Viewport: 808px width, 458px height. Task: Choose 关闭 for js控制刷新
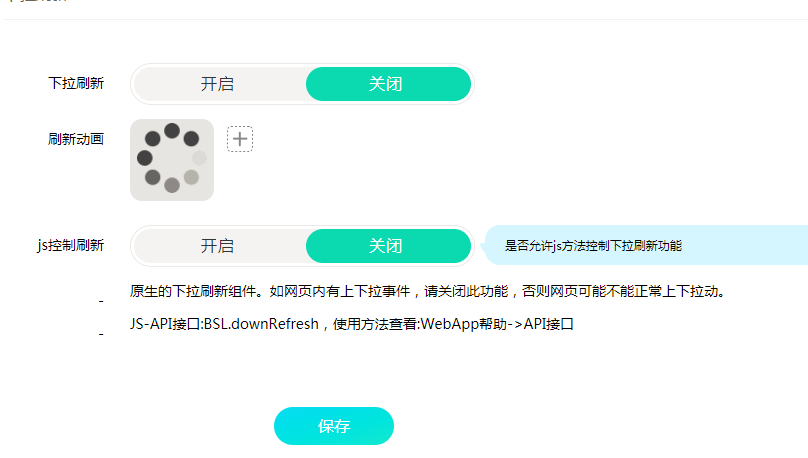point(386,246)
